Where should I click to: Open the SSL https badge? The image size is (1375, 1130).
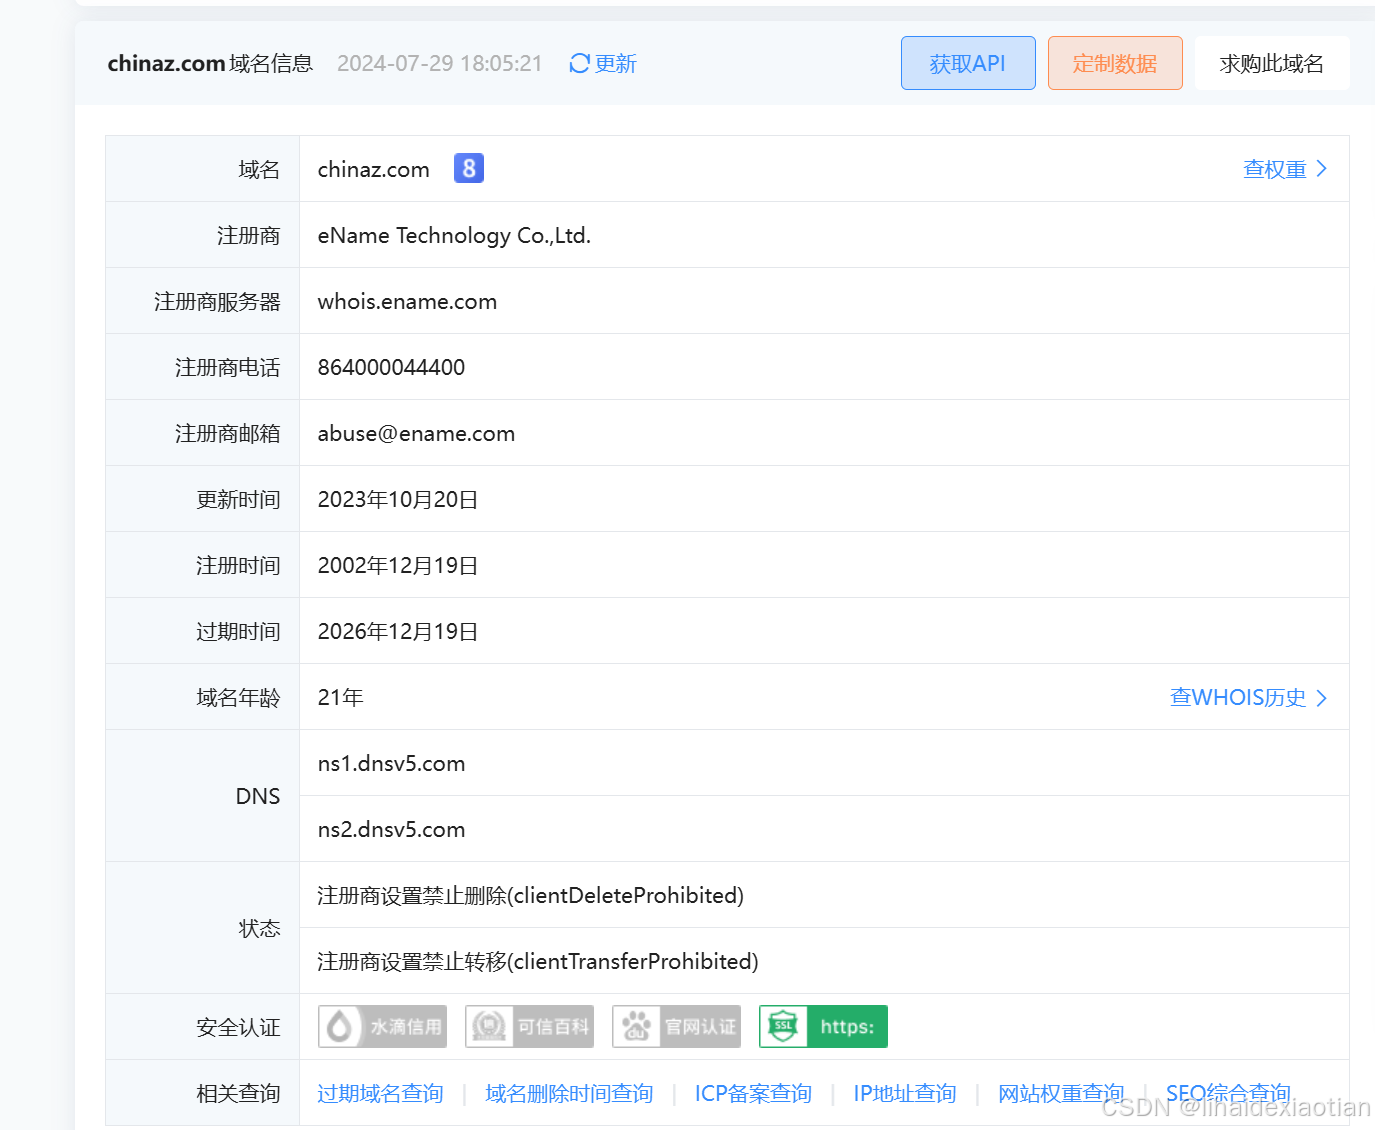(823, 1027)
